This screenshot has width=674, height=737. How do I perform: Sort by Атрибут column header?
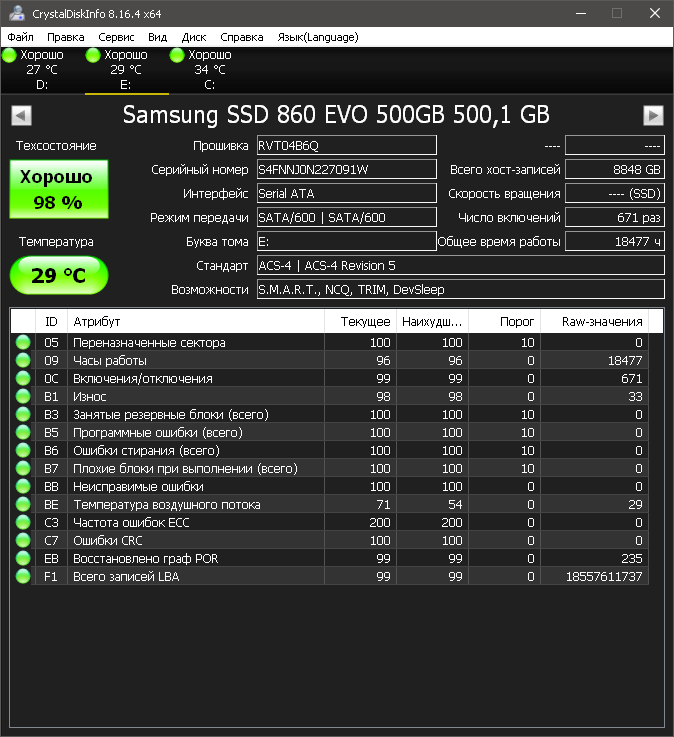pos(196,321)
